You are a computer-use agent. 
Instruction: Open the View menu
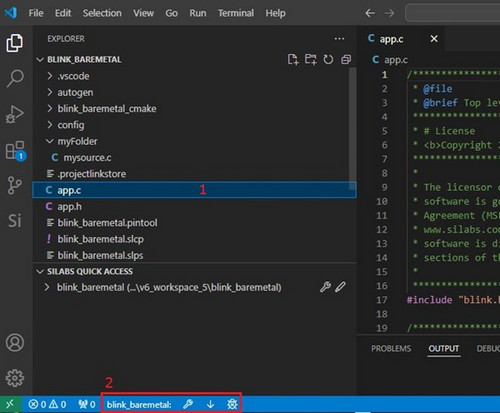[144, 13]
